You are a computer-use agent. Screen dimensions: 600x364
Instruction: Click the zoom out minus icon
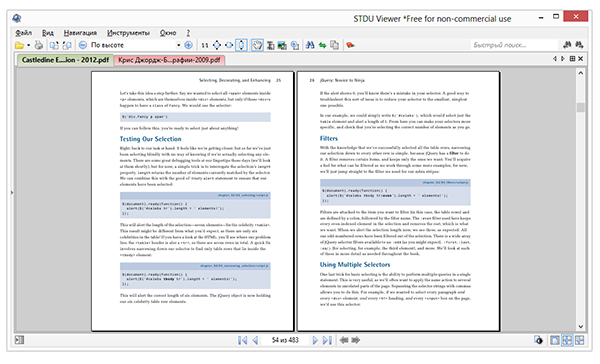[83, 45]
